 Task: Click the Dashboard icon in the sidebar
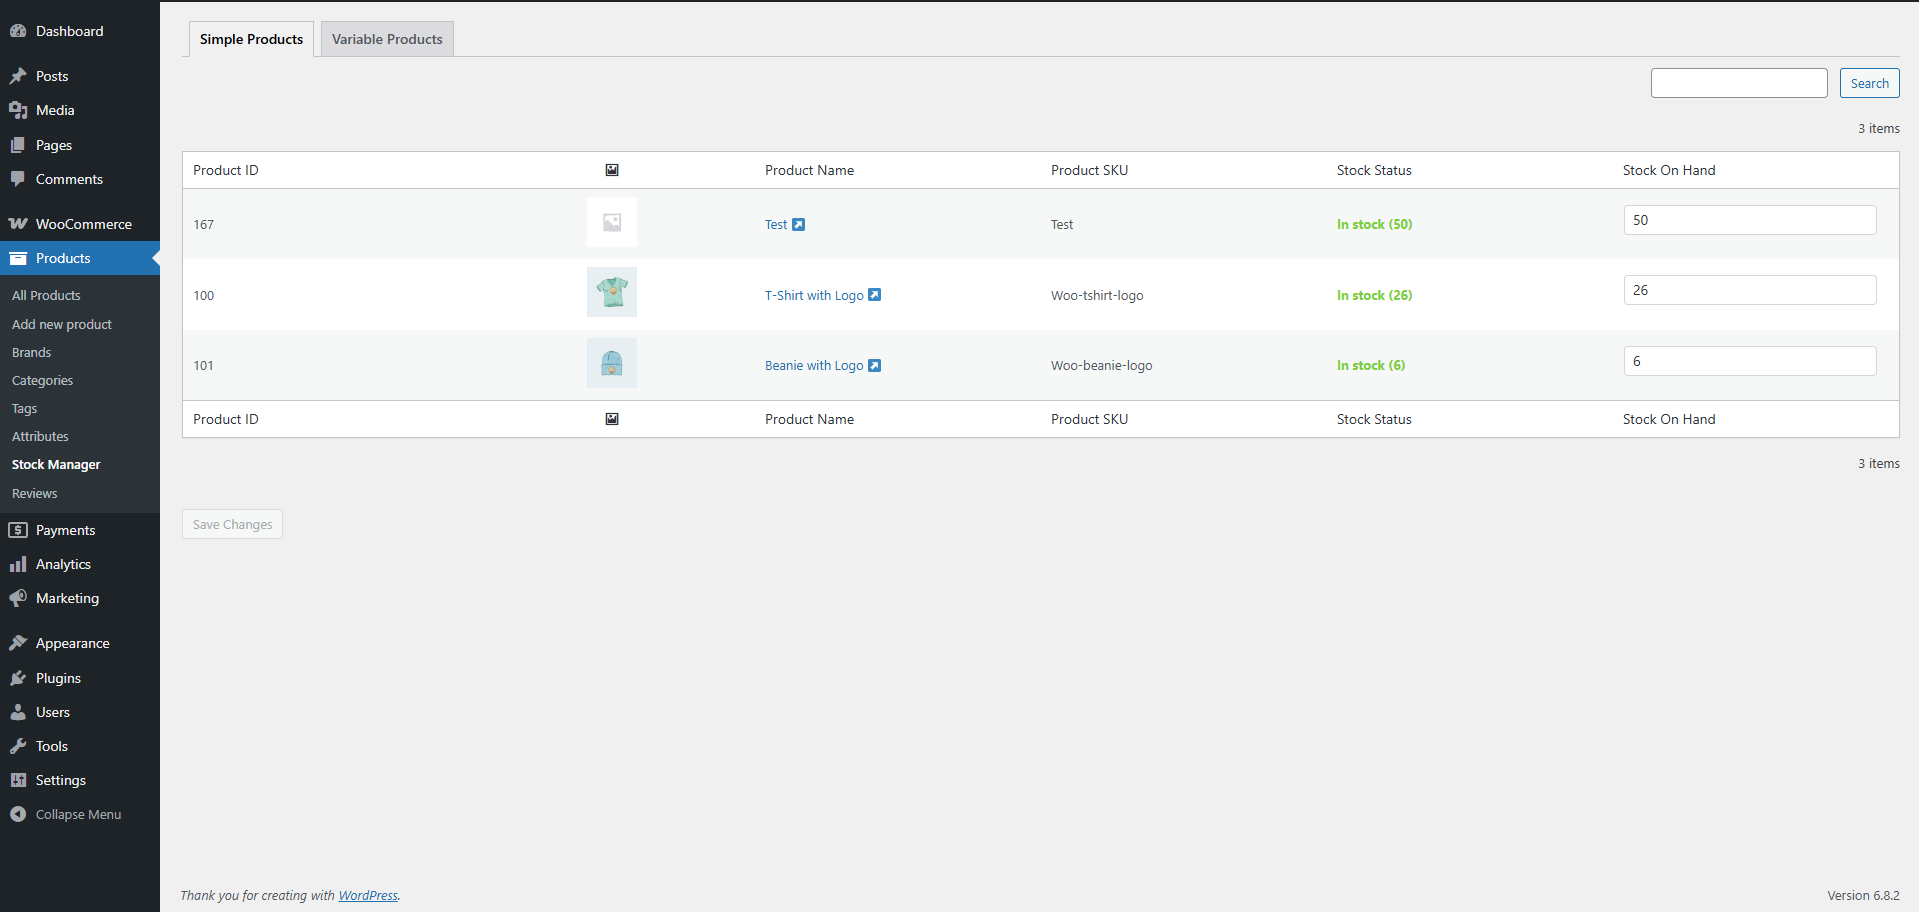18,31
